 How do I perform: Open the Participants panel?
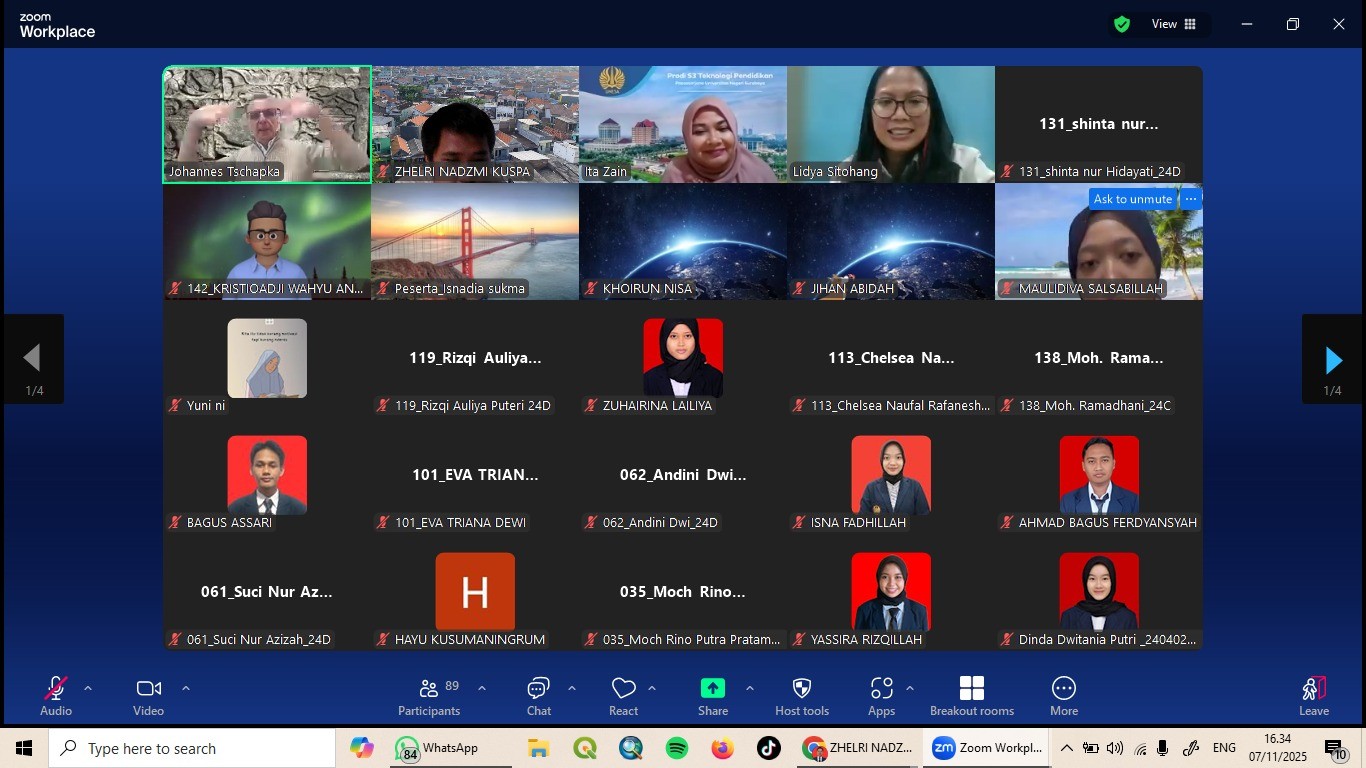[x=429, y=696]
